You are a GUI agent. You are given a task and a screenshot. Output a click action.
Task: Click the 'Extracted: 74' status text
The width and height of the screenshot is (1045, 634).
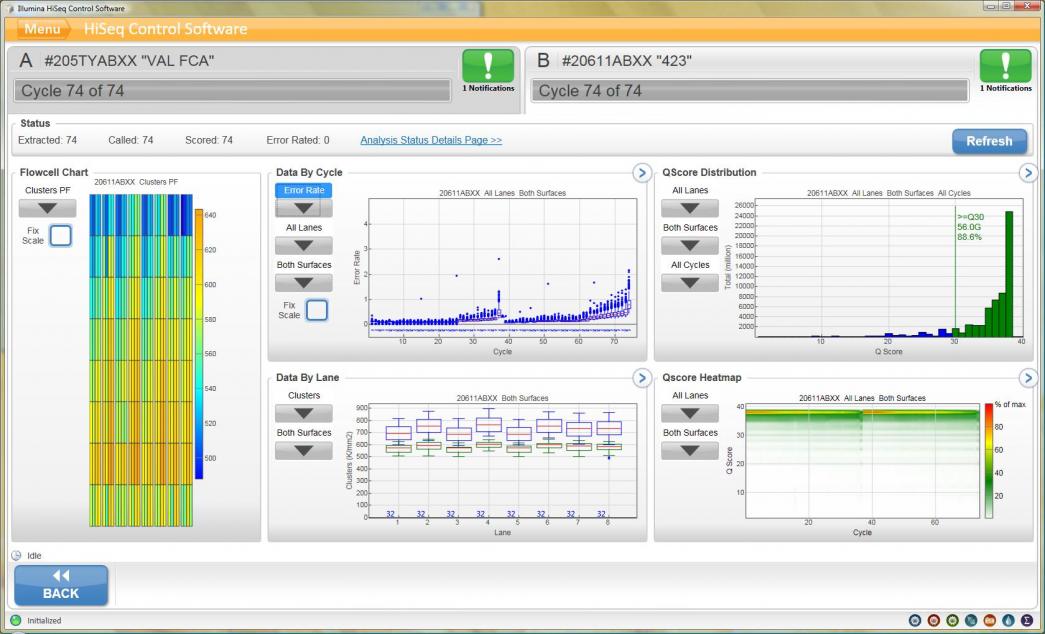coord(47,140)
